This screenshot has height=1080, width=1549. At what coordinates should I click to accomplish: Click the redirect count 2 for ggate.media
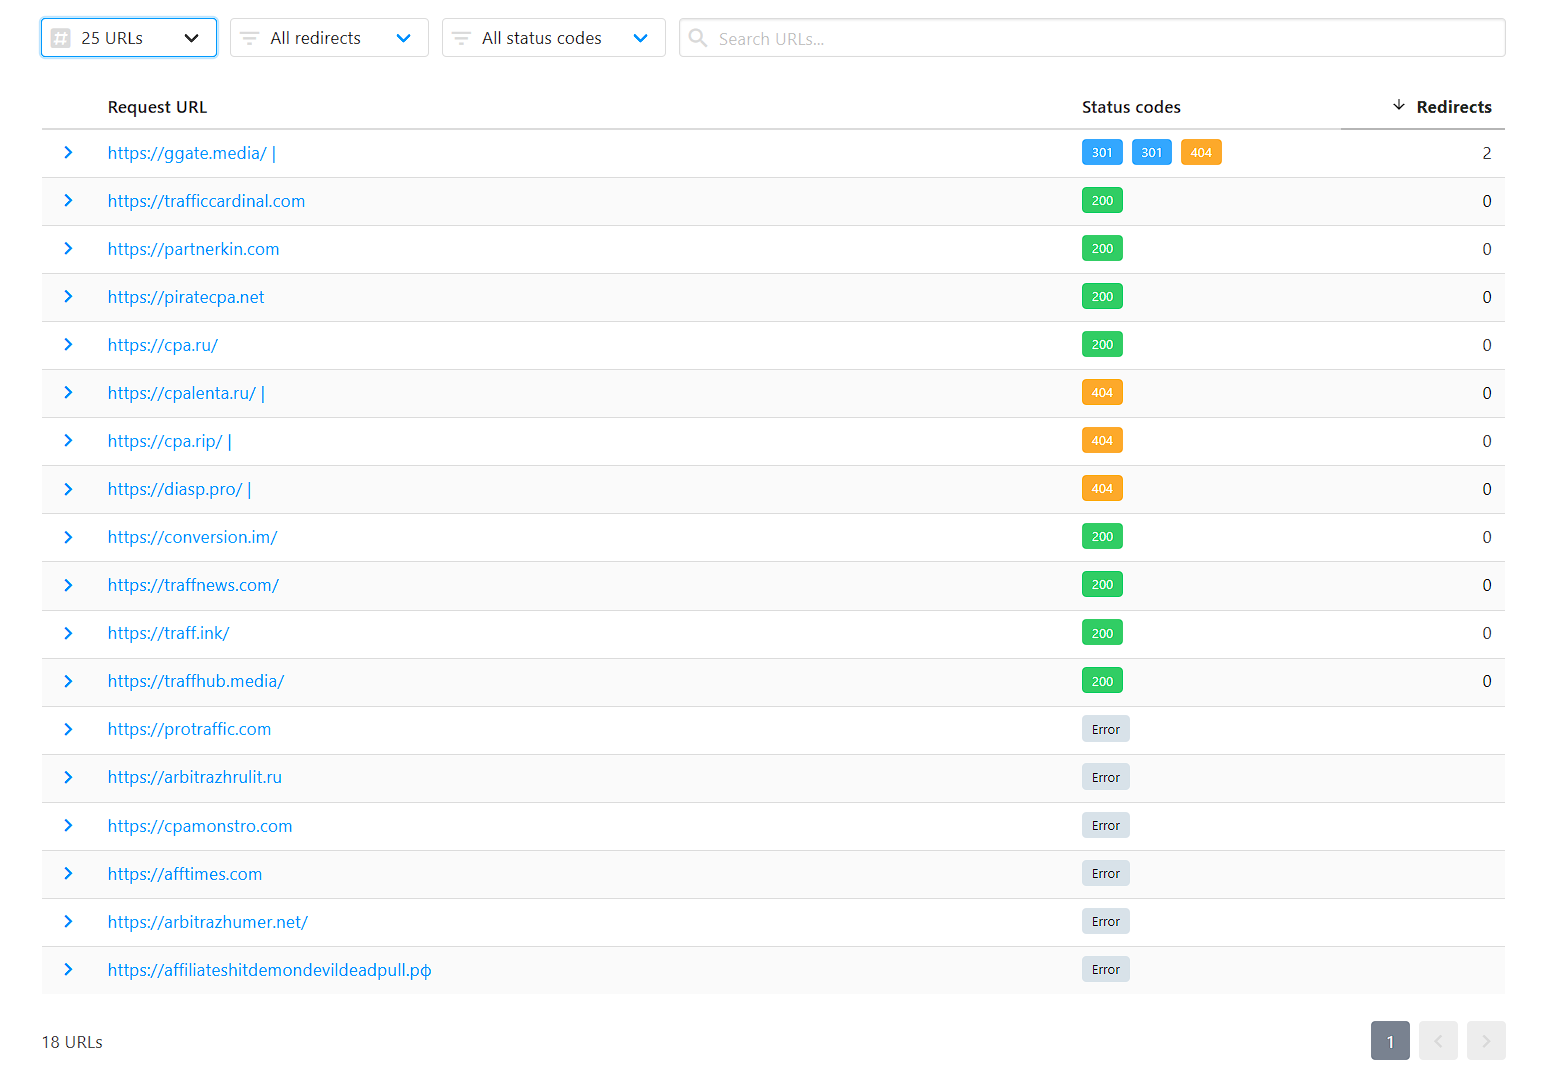[1487, 153]
